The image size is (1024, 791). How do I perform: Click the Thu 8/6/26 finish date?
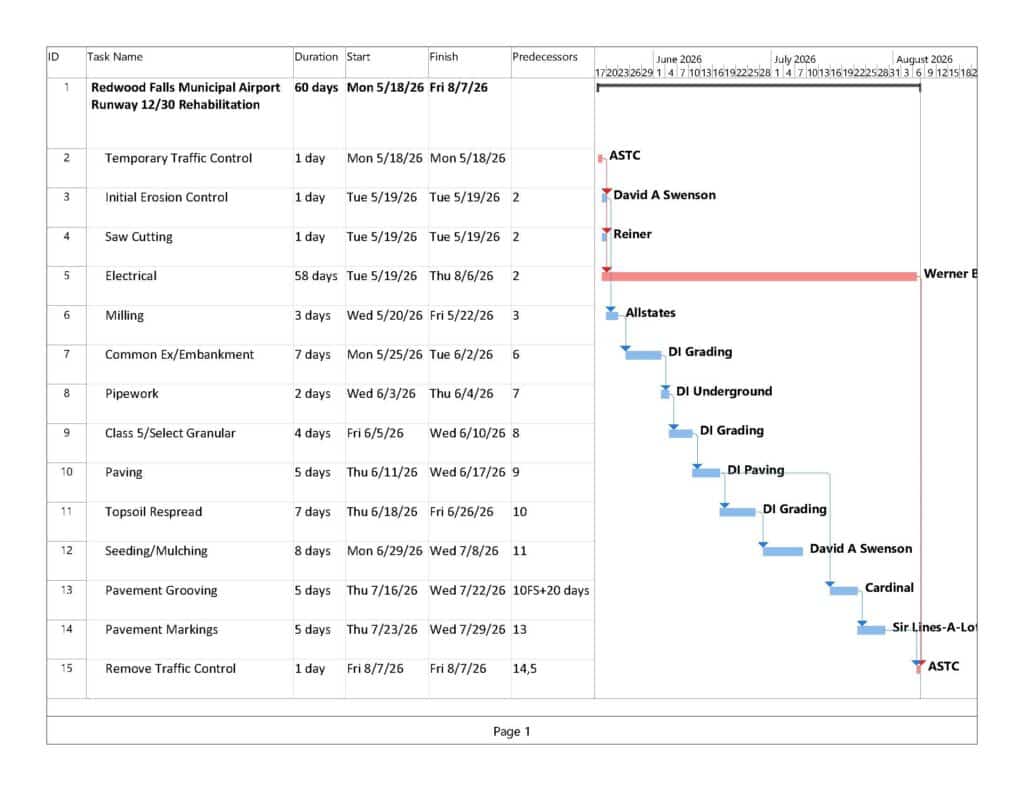coord(461,276)
